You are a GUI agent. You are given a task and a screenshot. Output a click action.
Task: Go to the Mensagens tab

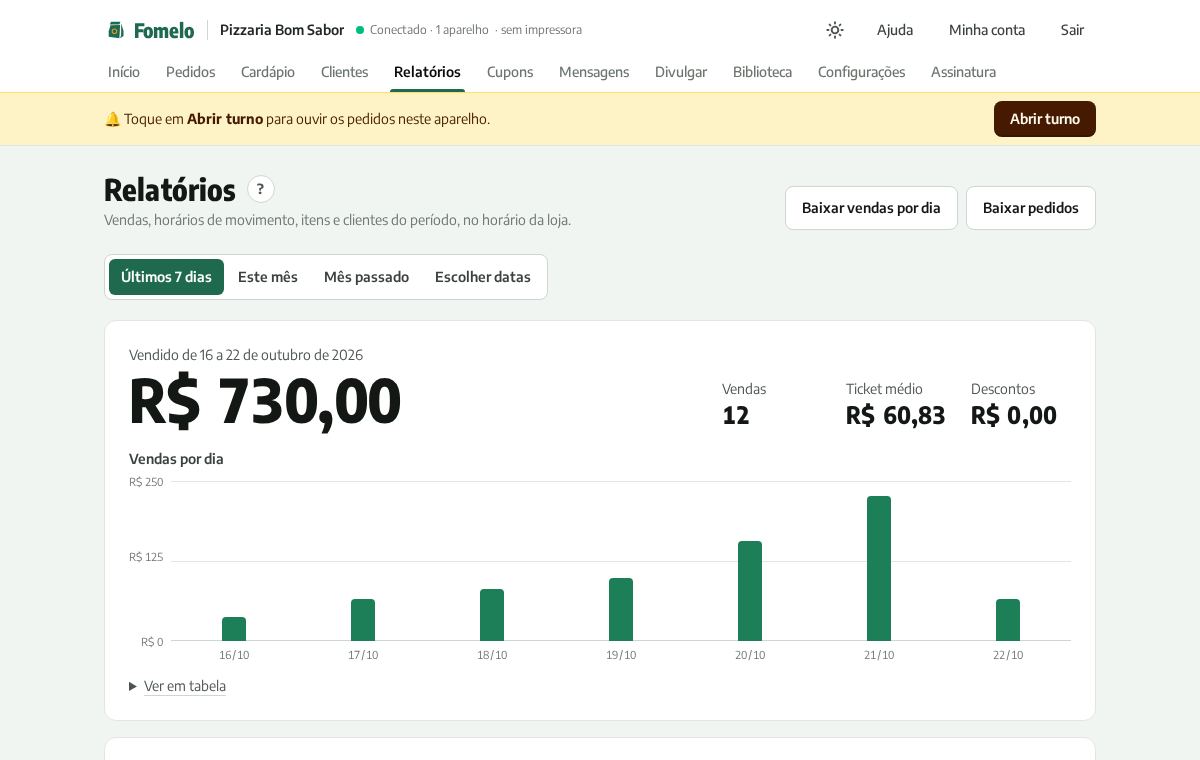coord(594,72)
